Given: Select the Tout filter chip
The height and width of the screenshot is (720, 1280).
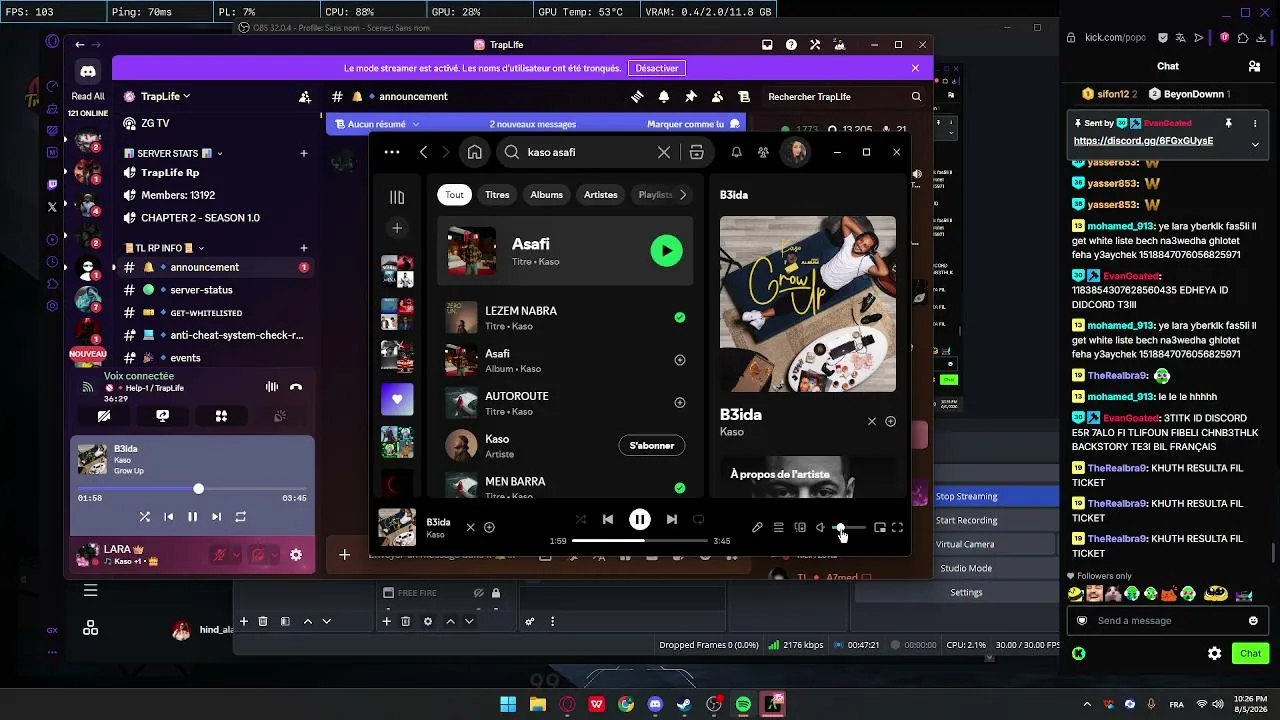Looking at the screenshot, I should coord(455,195).
